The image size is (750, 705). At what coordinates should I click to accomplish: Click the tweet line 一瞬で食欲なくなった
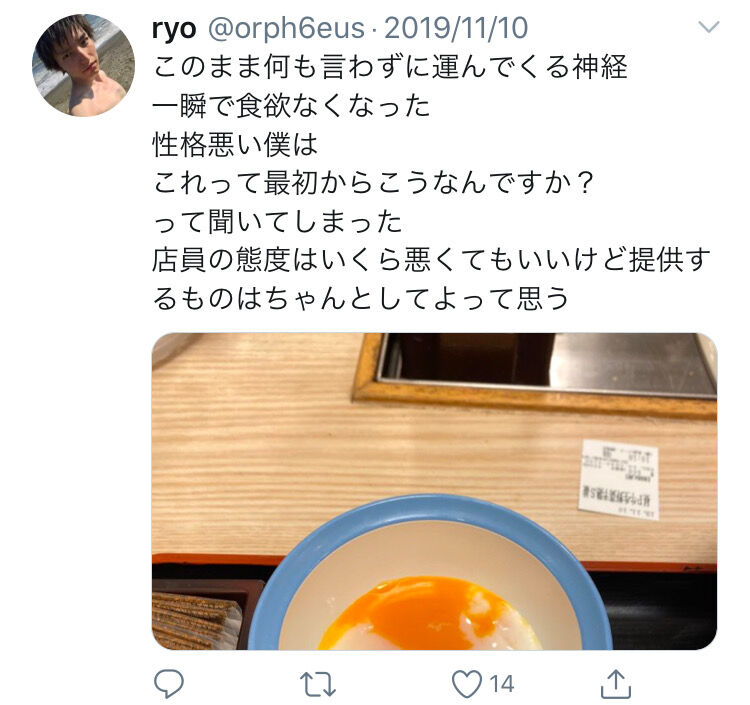pyautogui.click(x=291, y=105)
